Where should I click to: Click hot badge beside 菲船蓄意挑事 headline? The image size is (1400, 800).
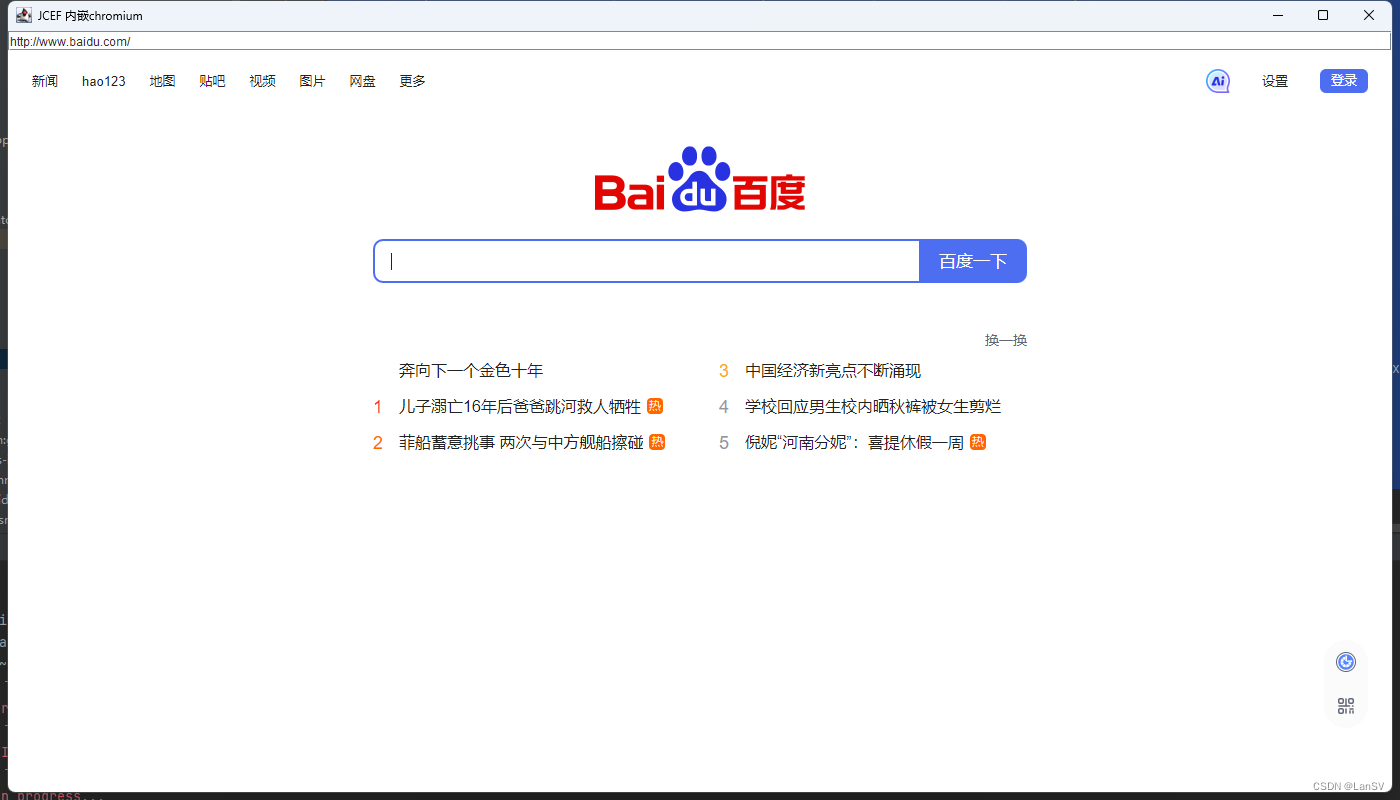point(657,442)
